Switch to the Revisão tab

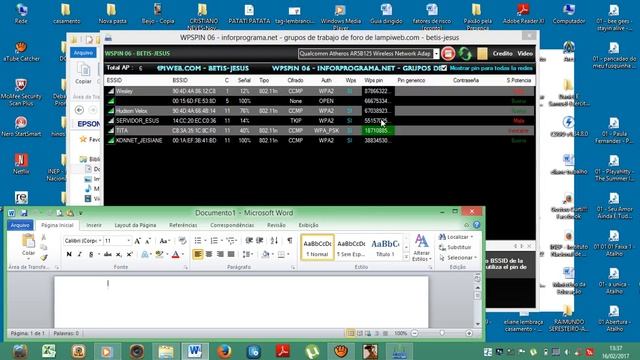(276, 225)
